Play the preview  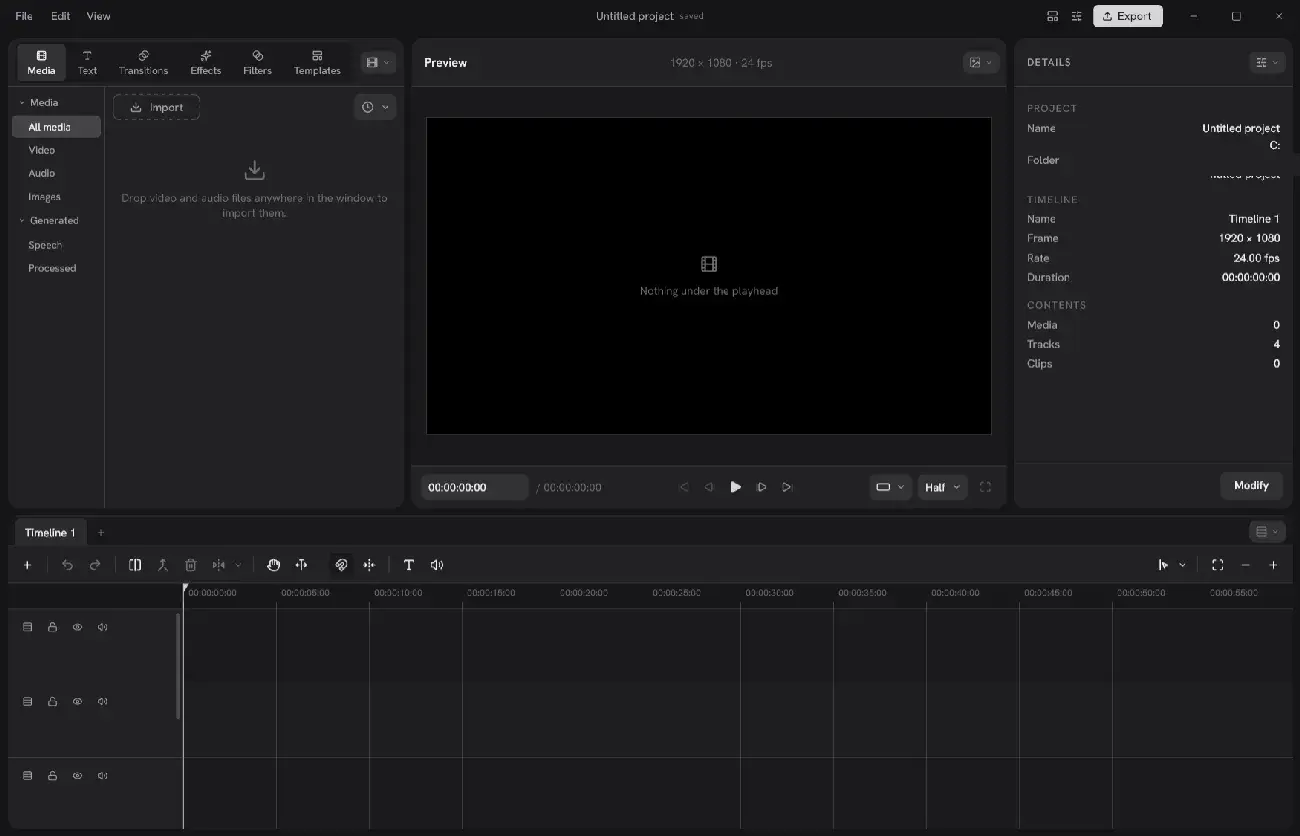(735, 487)
